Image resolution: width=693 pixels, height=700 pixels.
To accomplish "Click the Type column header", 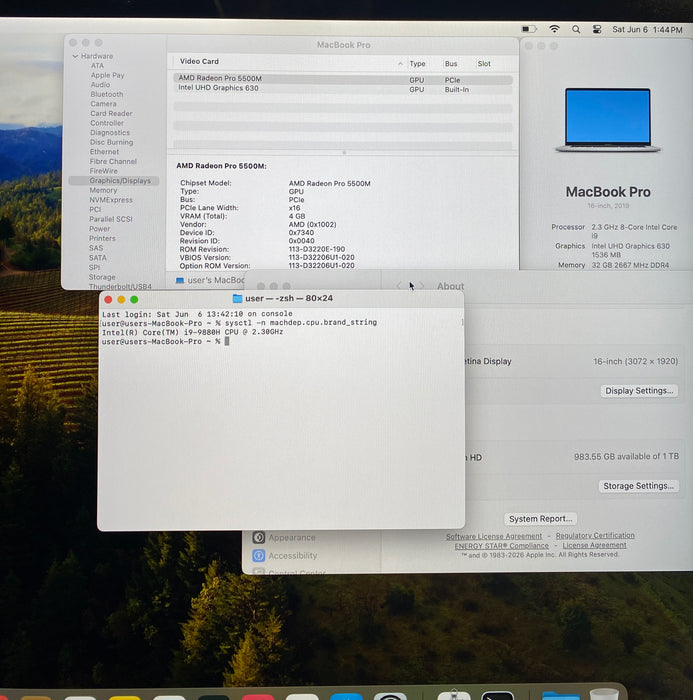I will click(x=417, y=64).
